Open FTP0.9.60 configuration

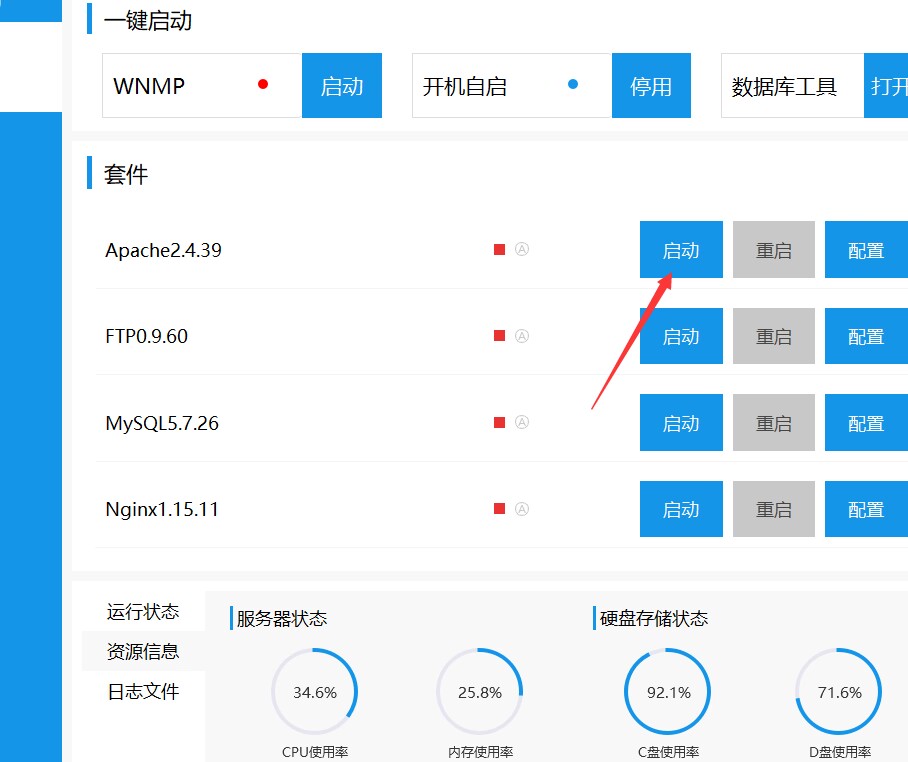866,336
